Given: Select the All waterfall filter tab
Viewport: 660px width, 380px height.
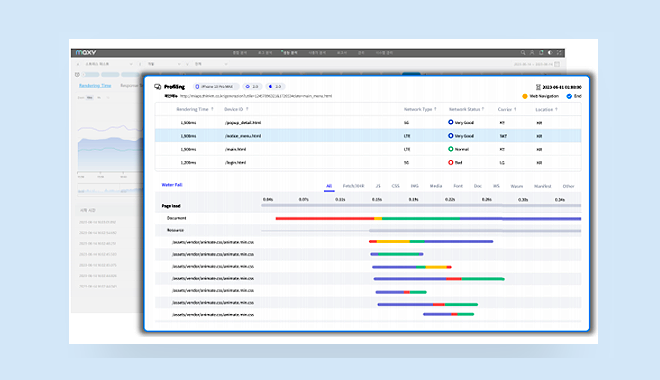Looking at the screenshot, I should point(329,186).
